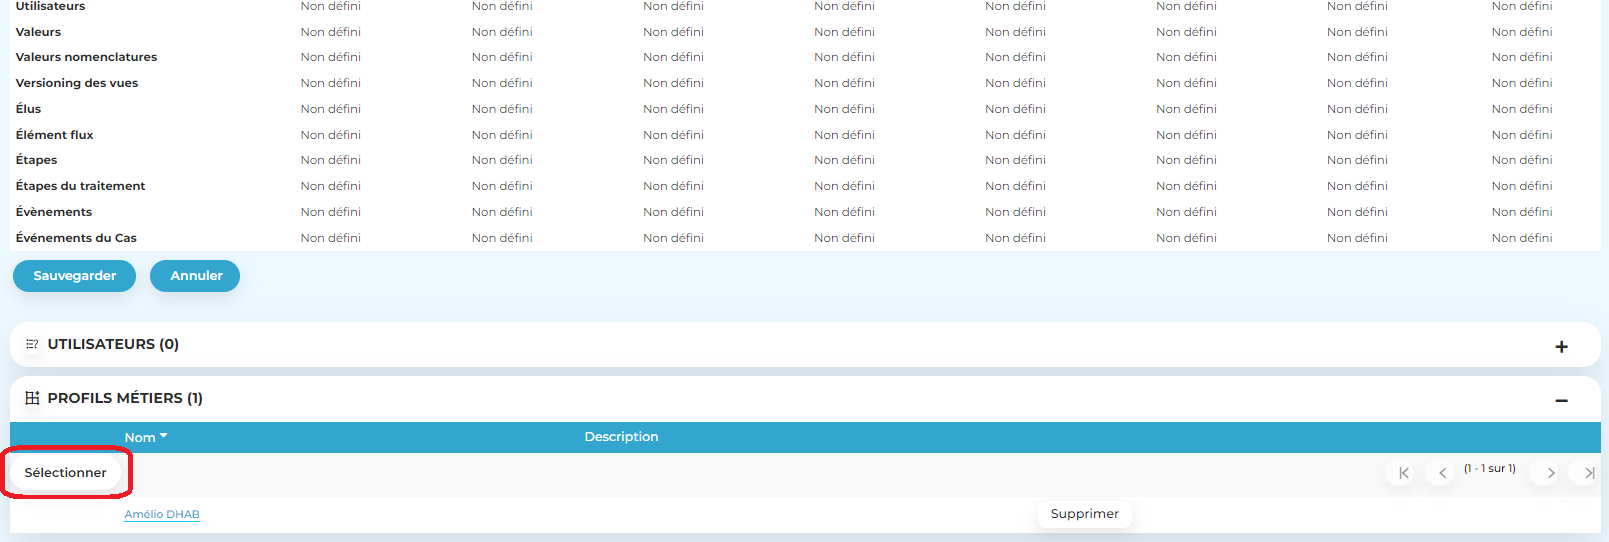Click the Description column header
Screen dimensions: 1609x542
621,437
